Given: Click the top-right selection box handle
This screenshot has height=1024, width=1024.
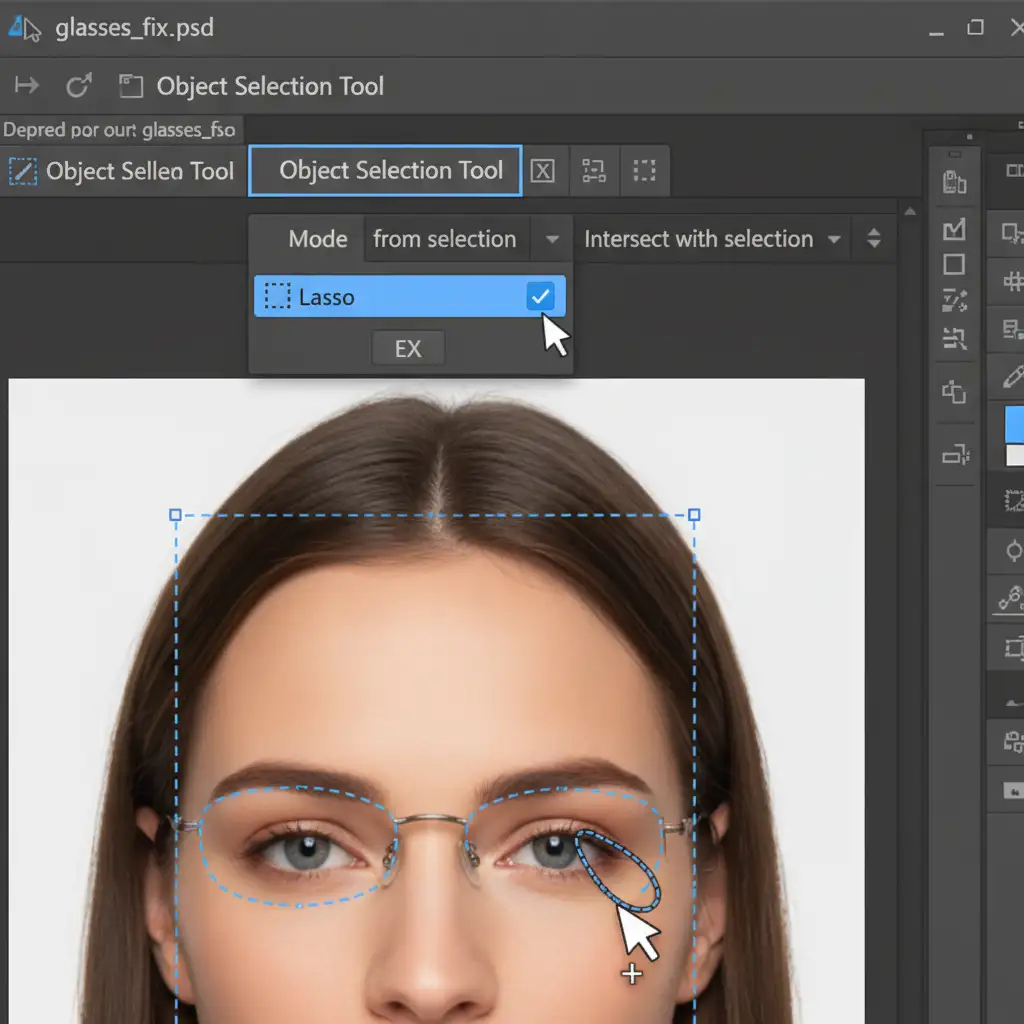Looking at the screenshot, I should click(694, 515).
